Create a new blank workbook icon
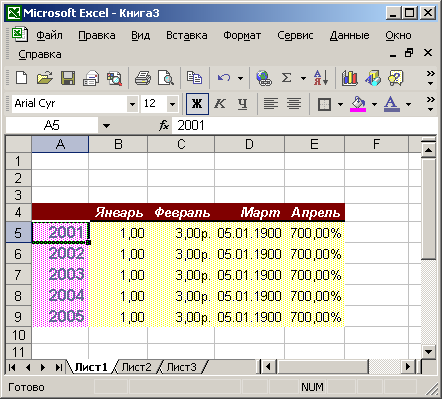The width and height of the screenshot is (442, 399). pyautogui.click(x=22, y=78)
